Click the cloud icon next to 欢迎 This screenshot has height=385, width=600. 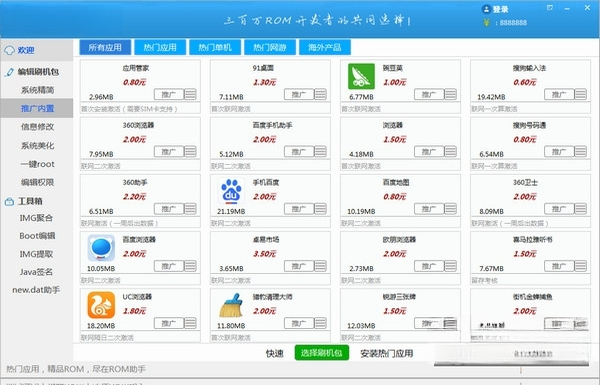(x=9, y=50)
